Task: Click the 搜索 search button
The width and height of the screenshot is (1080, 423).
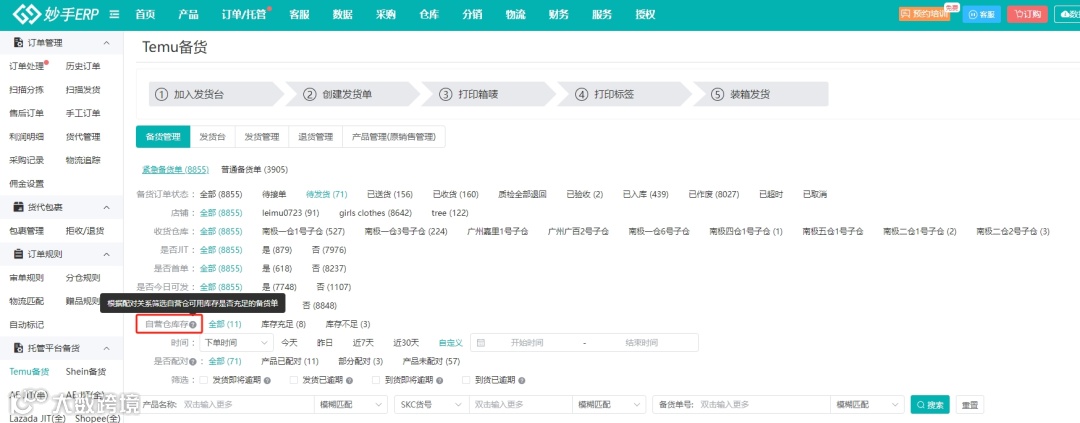Action: click(931, 404)
